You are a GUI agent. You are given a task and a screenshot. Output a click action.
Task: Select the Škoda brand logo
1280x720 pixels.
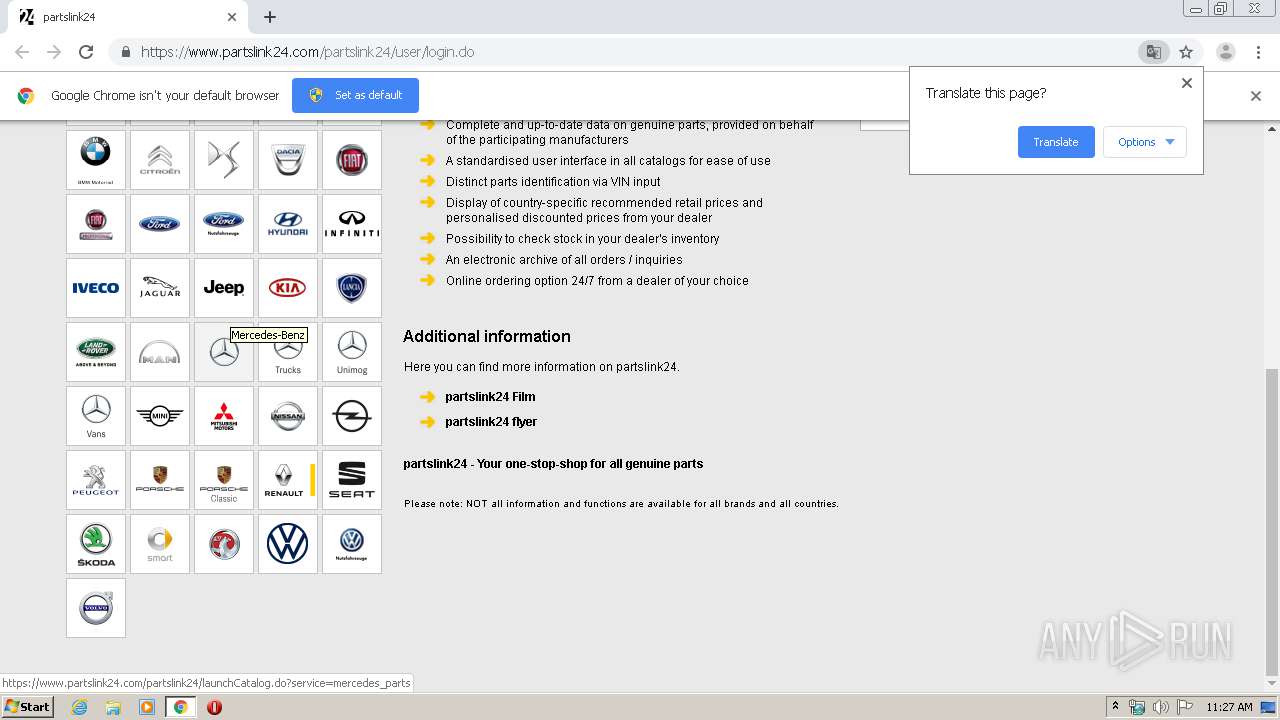click(96, 544)
